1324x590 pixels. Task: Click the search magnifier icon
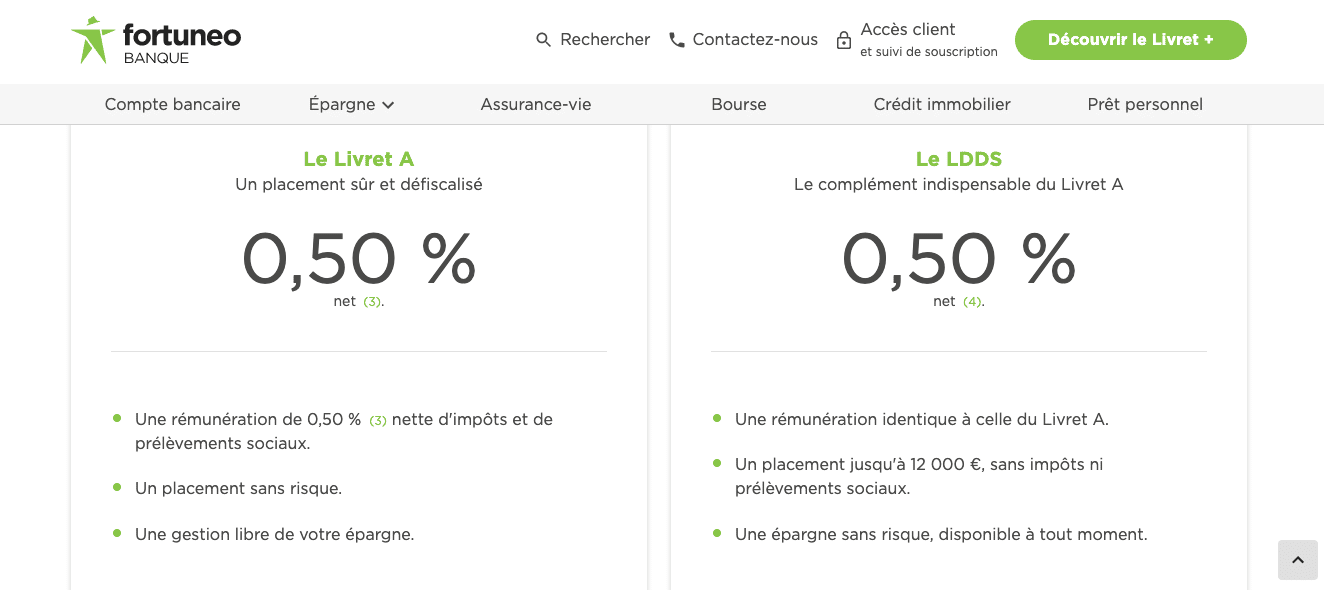(544, 40)
